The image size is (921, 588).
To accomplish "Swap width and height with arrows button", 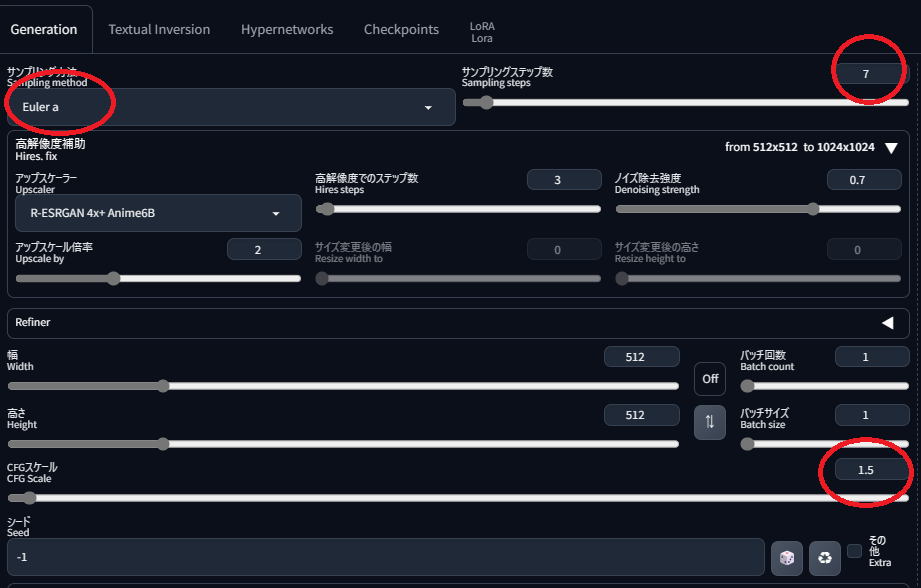I will [709, 421].
